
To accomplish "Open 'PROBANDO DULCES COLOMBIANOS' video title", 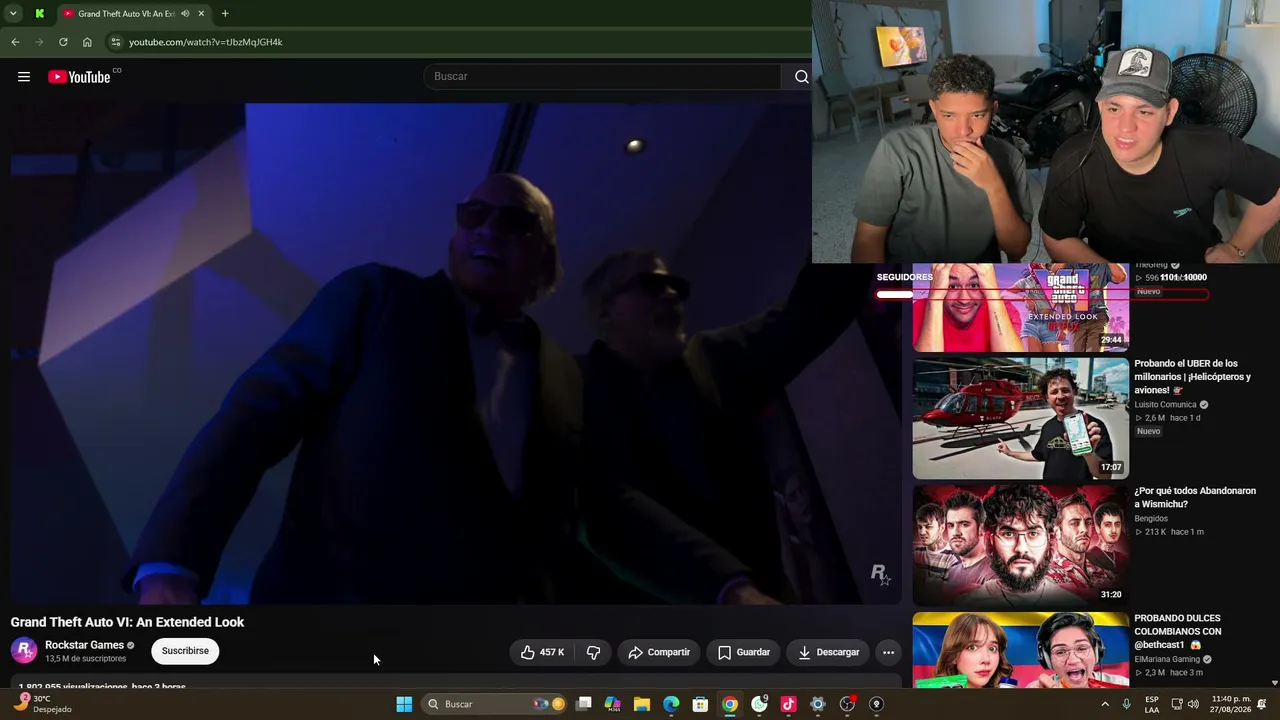I will 1178,632.
